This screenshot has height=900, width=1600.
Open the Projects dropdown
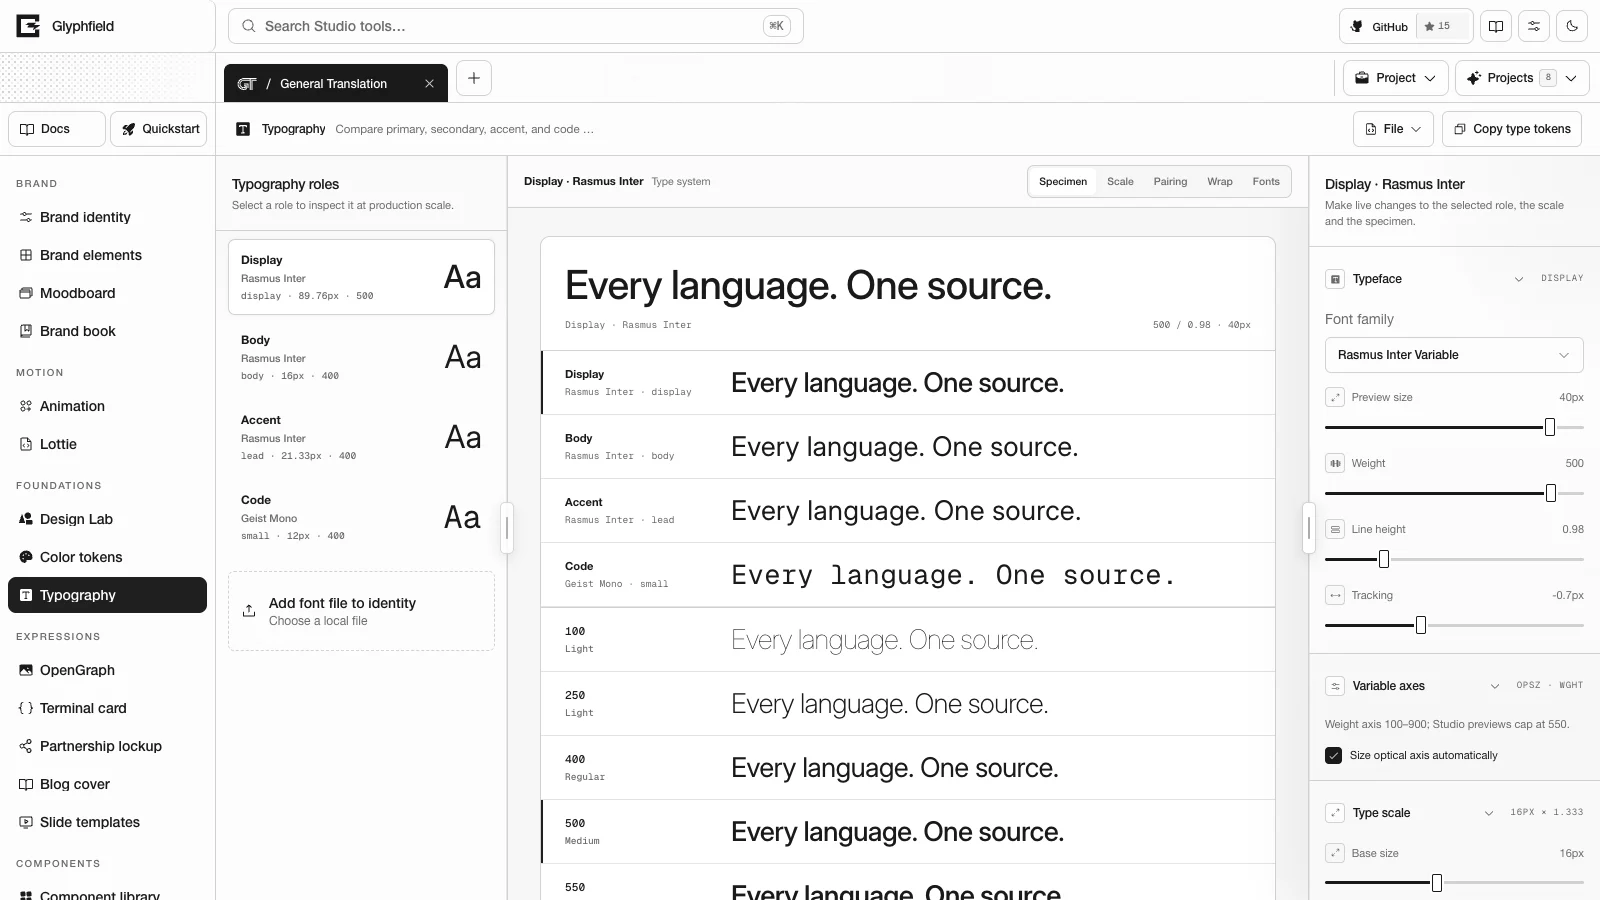(1522, 78)
